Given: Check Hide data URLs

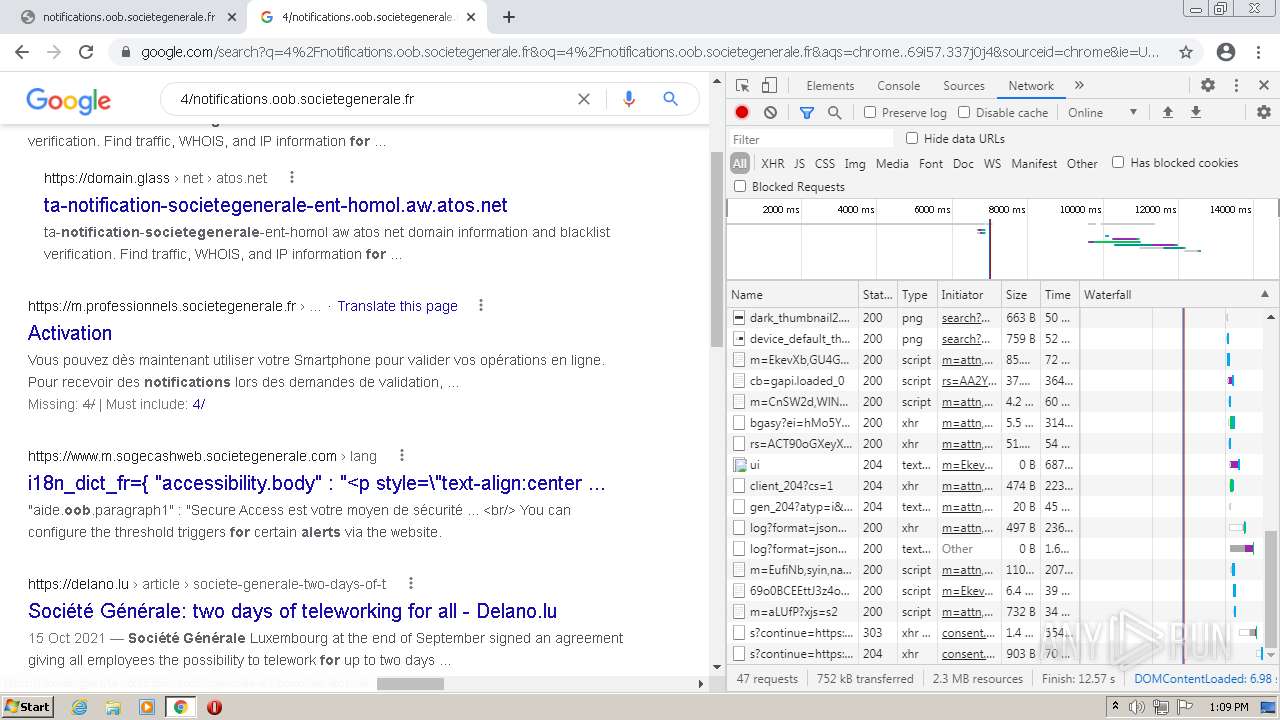Looking at the screenshot, I should click(x=912, y=138).
